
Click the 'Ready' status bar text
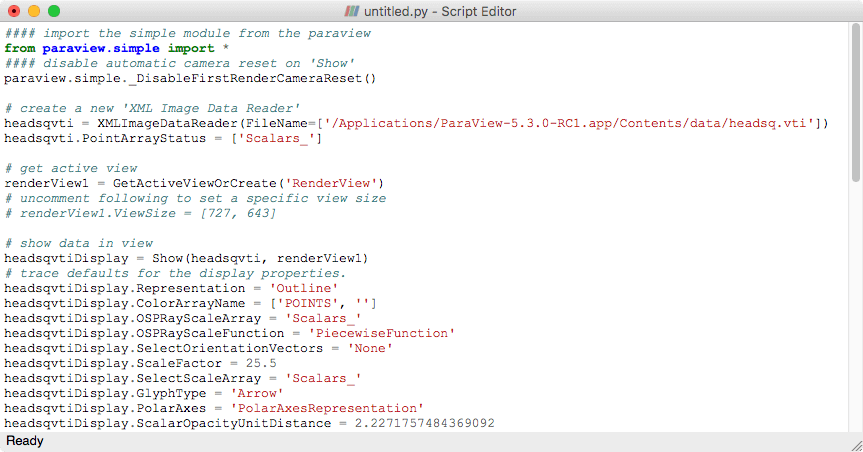tap(25, 440)
